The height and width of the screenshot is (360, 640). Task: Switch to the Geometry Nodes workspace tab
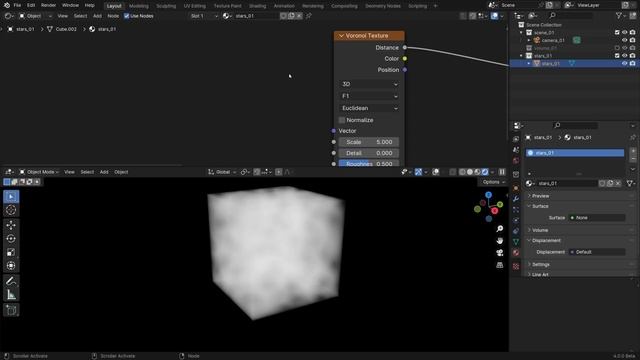point(383,6)
